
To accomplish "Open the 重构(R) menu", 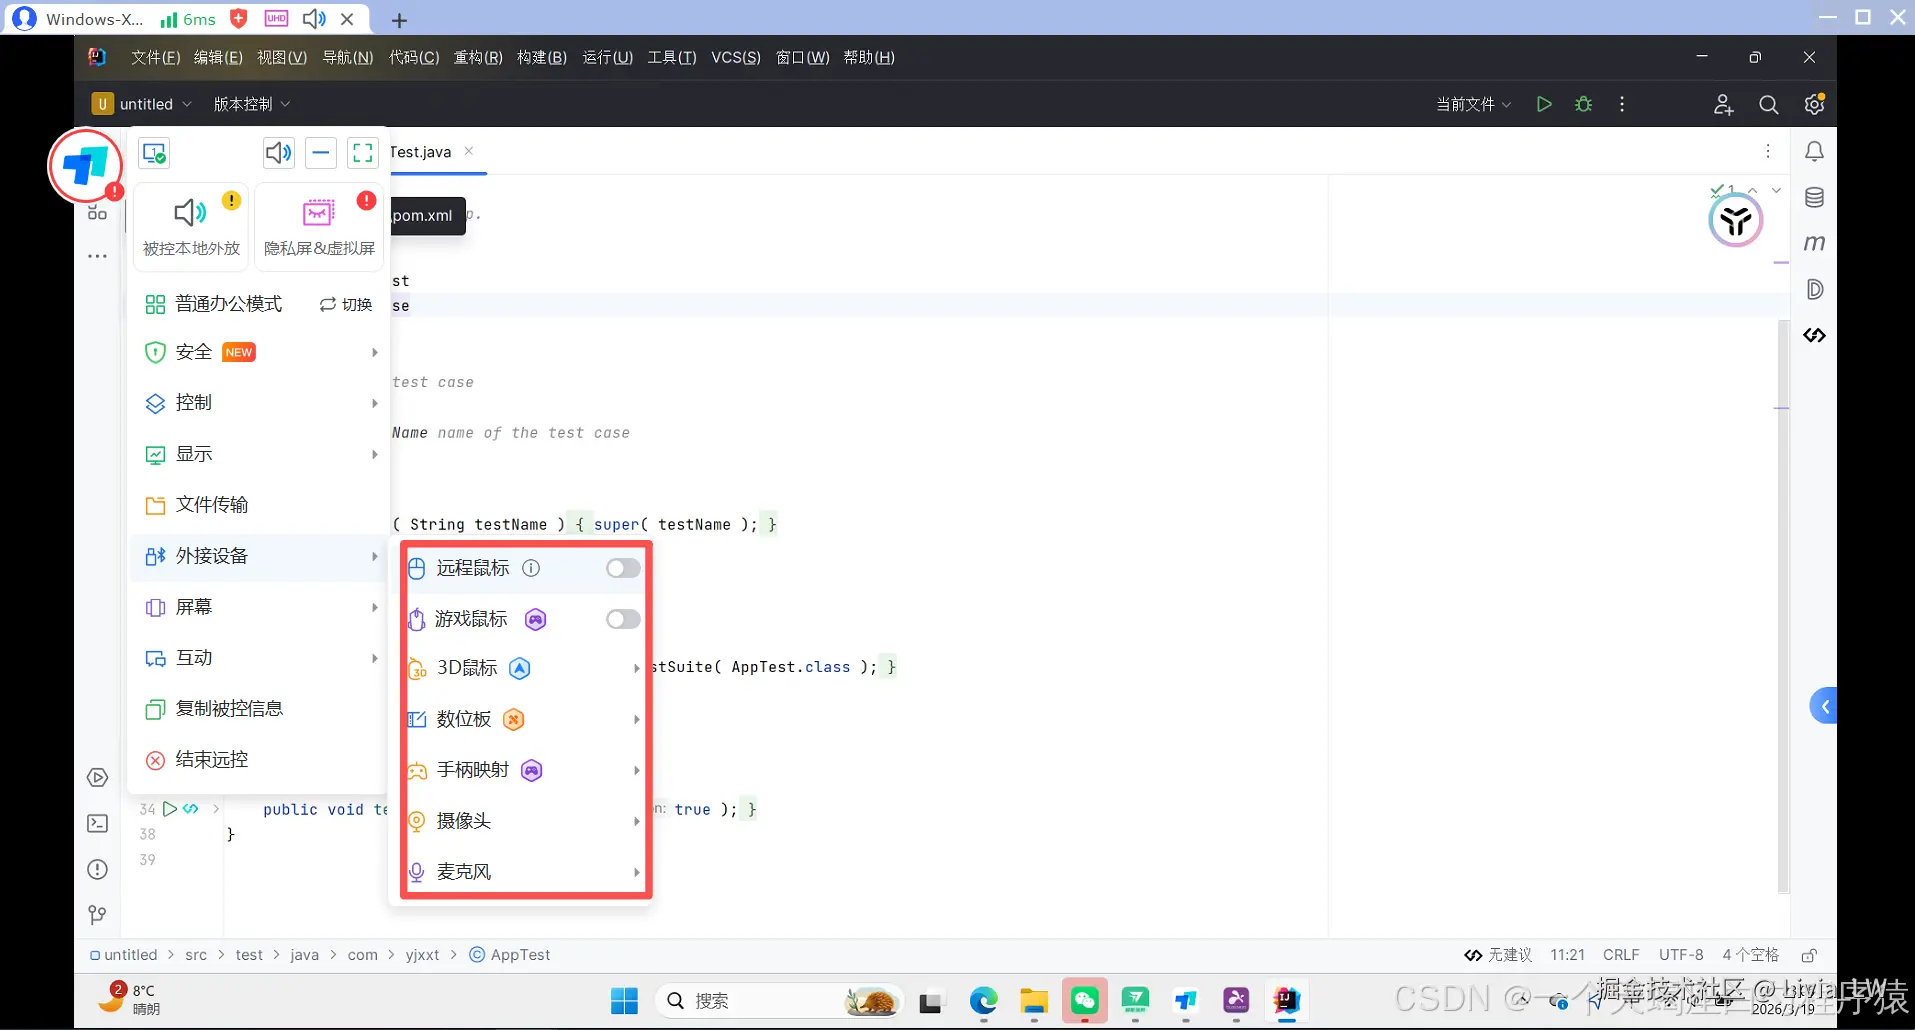I will (478, 57).
